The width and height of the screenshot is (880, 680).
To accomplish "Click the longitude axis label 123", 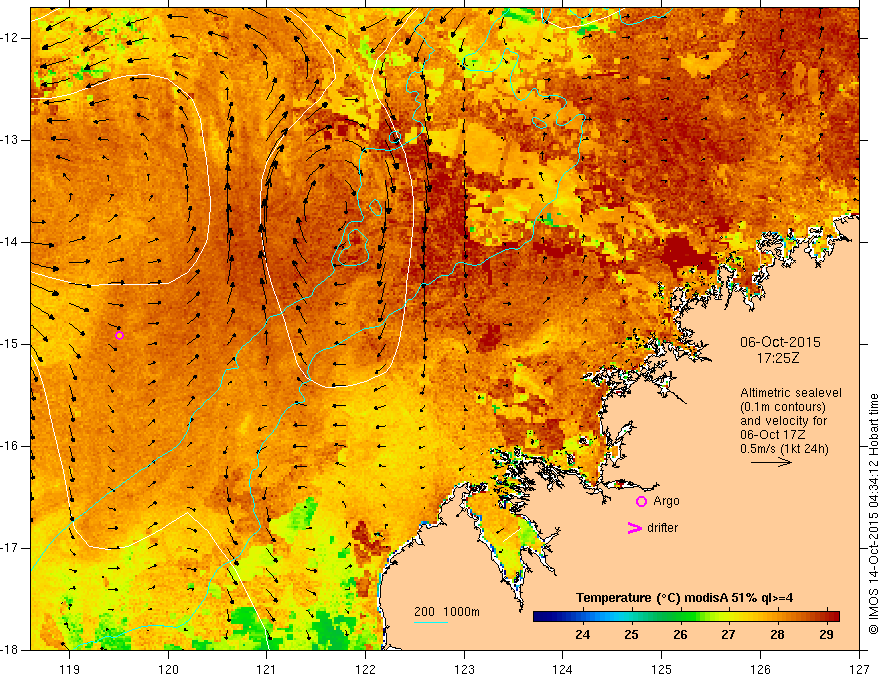I will pyautogui.click(x=464, y=669).
